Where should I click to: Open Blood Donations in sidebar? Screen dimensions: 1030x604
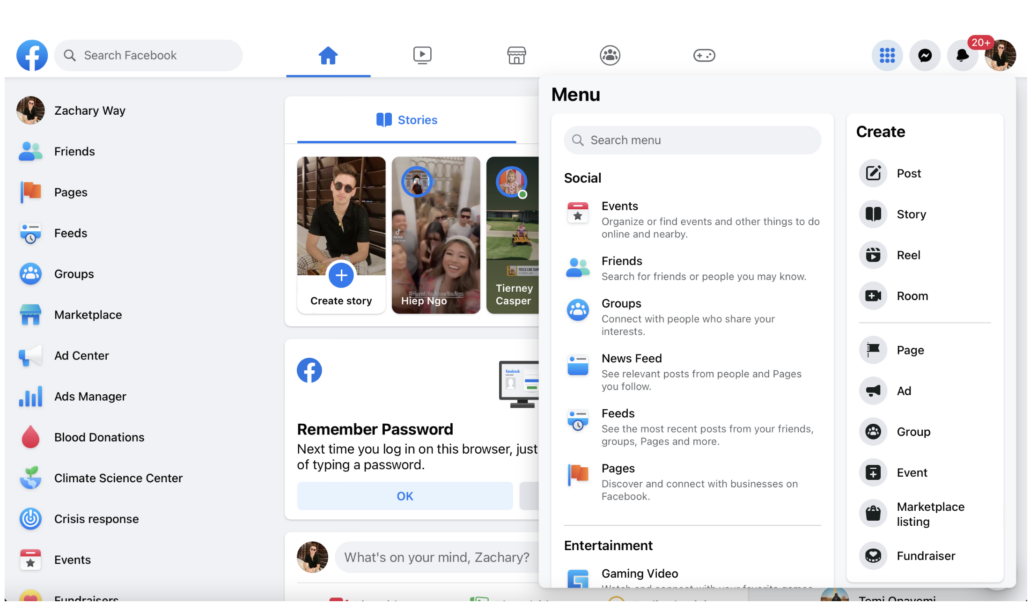99,438
